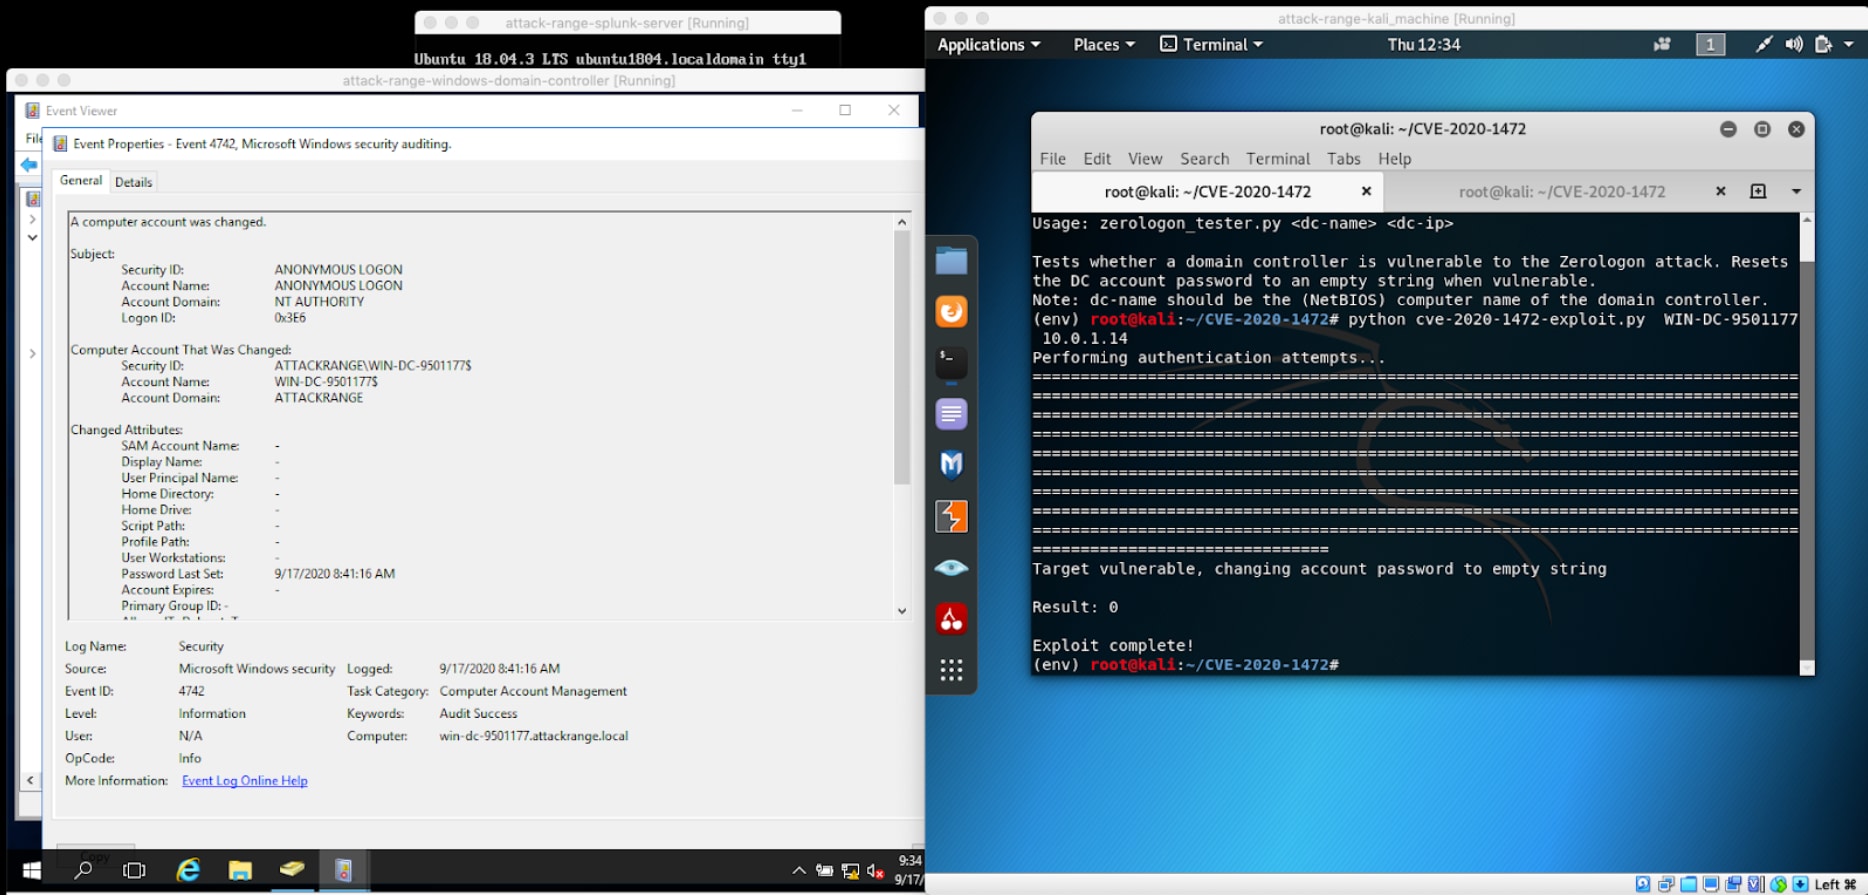
Task: Launch Burp Suite from the Kali dock
Action: tap(951, 516)
